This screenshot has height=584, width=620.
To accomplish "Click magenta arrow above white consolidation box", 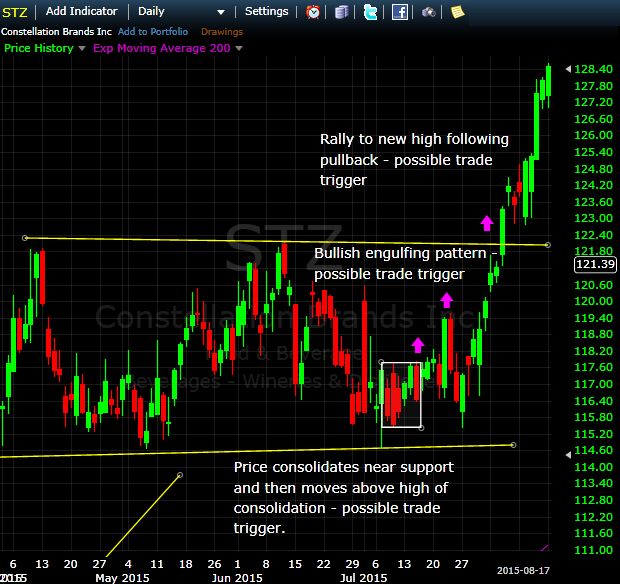I will [x=418, y=345].
